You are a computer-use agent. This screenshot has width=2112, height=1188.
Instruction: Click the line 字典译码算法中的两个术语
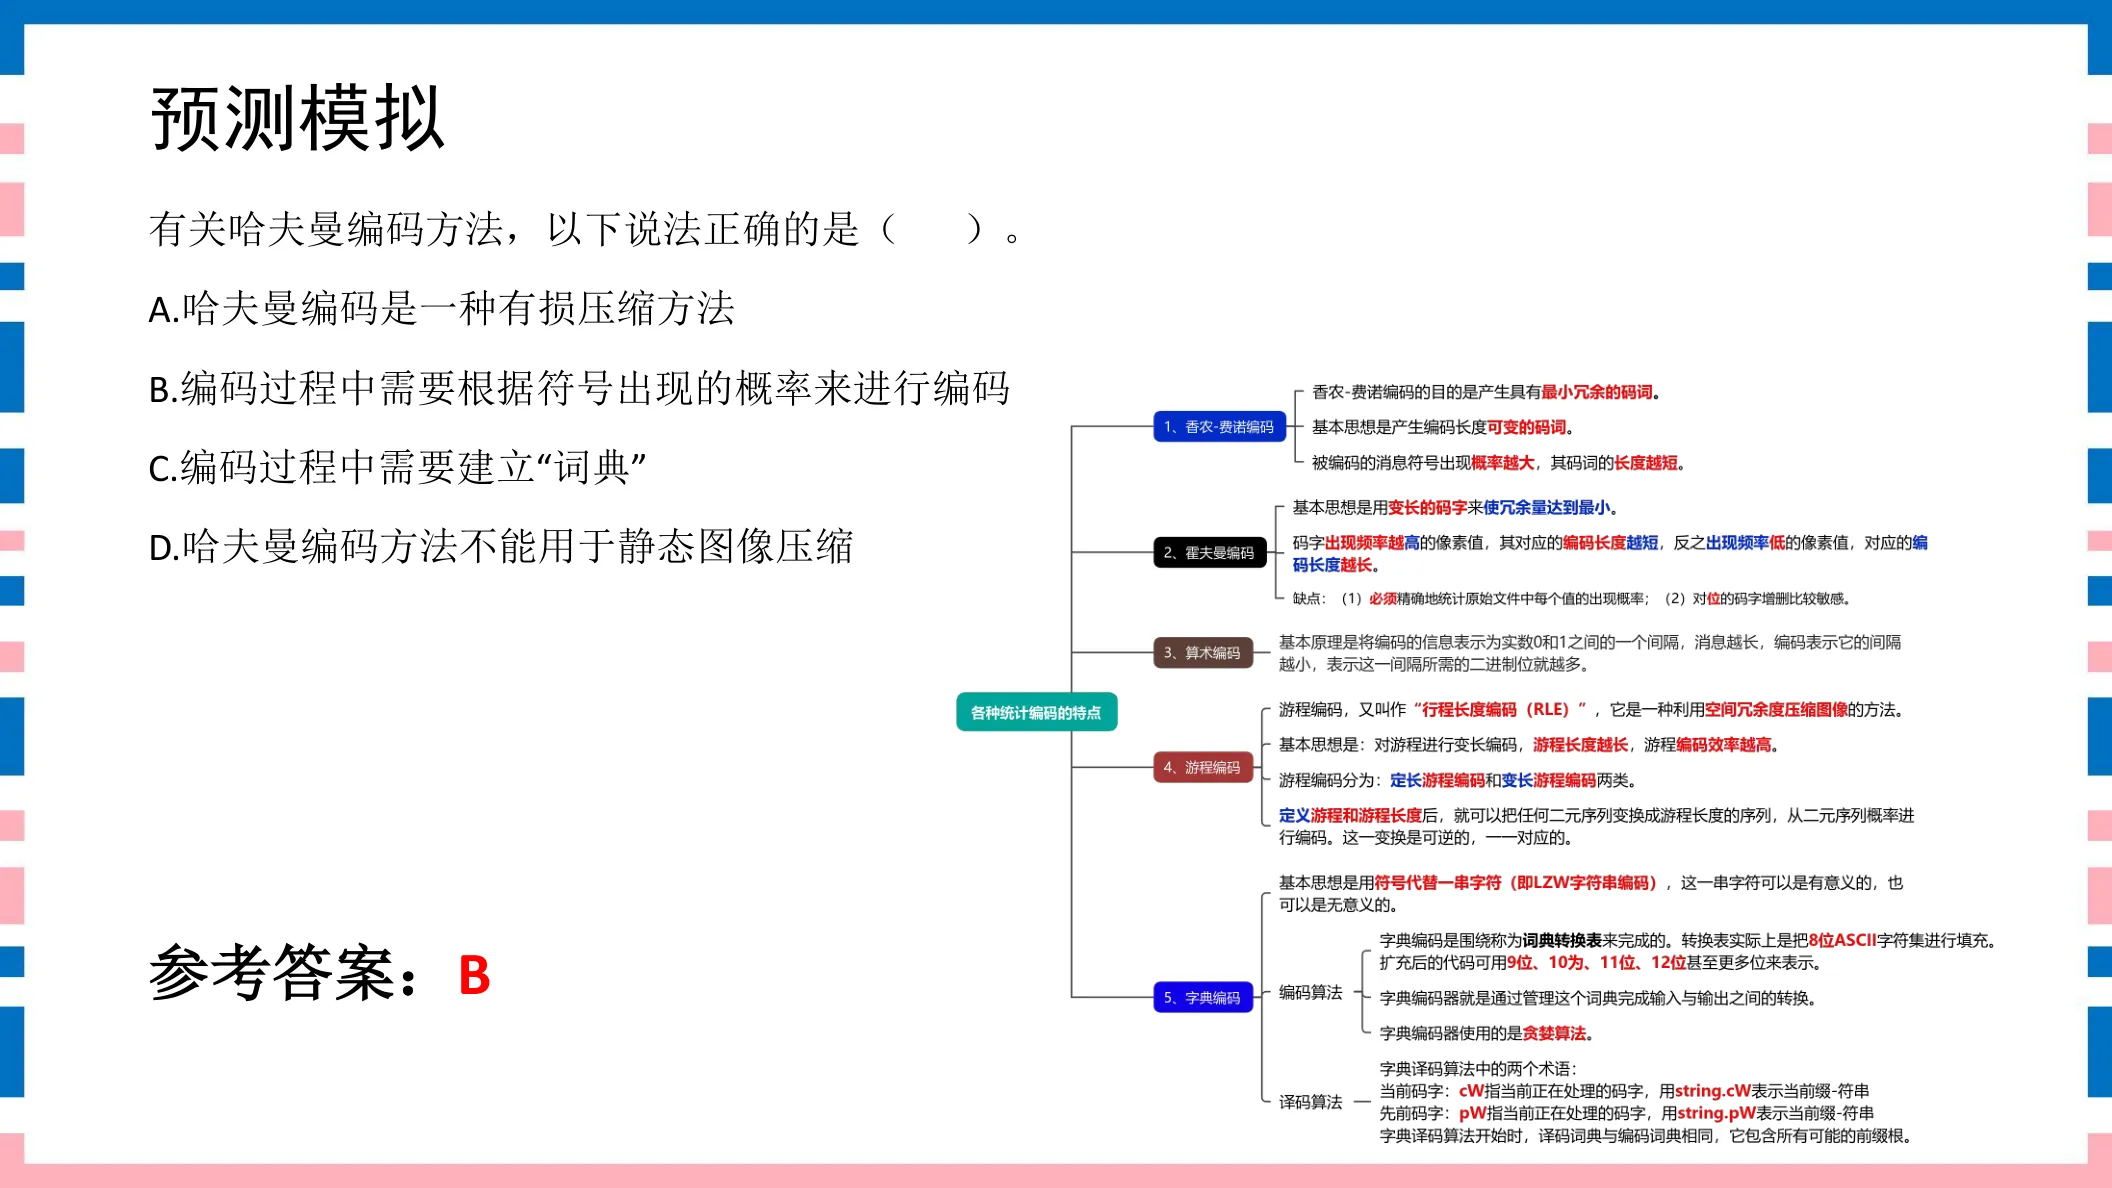coord(1478,1069)
